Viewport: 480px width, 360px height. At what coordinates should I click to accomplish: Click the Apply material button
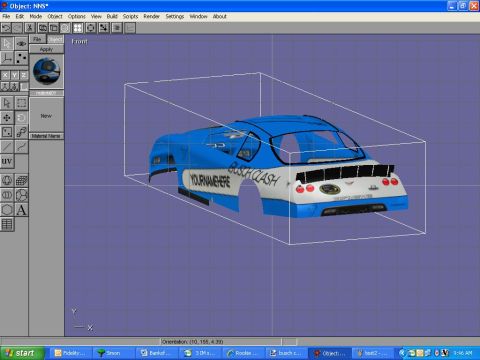[46, 49]
